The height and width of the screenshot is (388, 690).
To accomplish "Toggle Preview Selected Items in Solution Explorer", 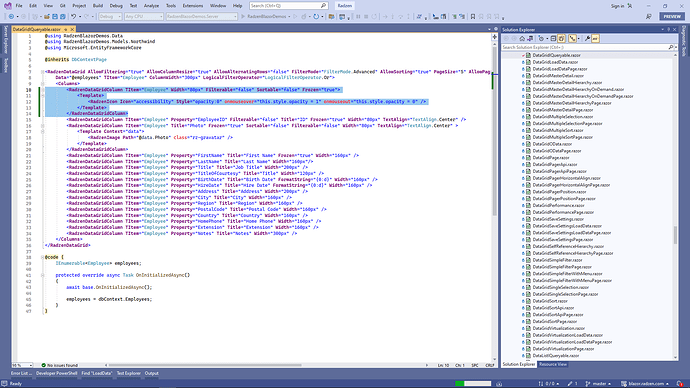I will click(x=595, y=39).
